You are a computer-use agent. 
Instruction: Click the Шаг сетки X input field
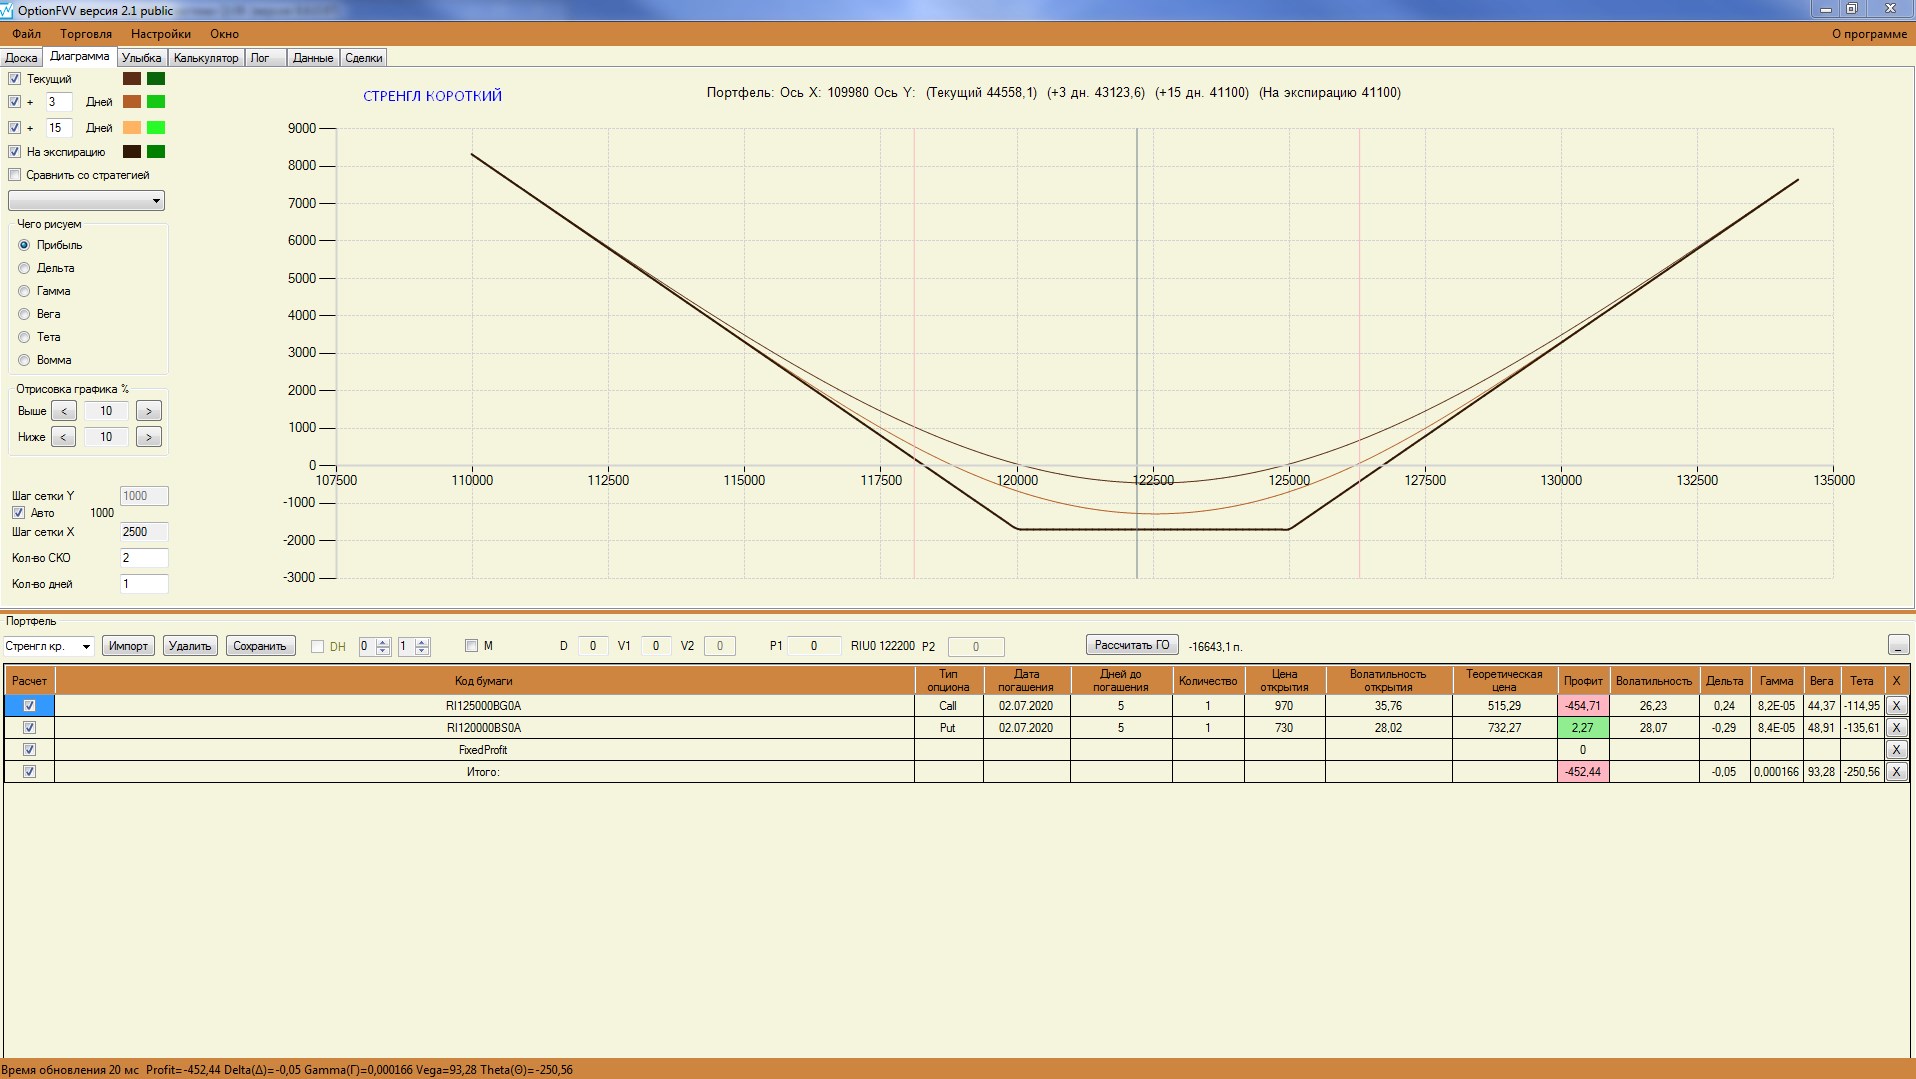pos(144,532)
